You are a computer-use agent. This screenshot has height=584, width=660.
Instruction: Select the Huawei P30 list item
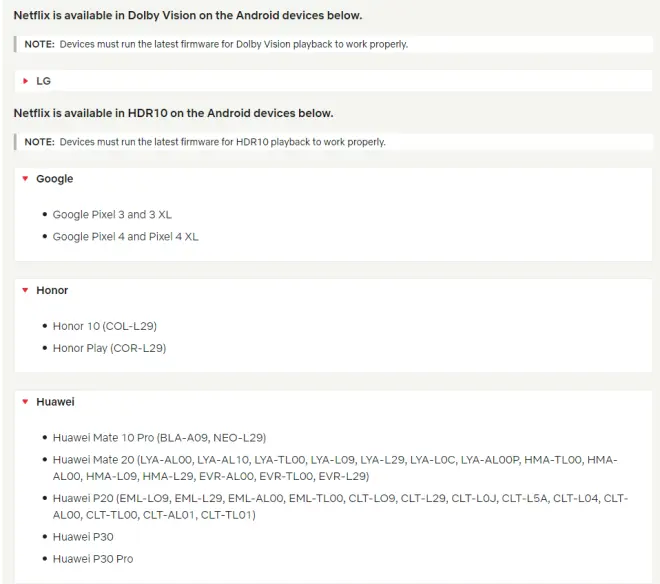(86, 537)
